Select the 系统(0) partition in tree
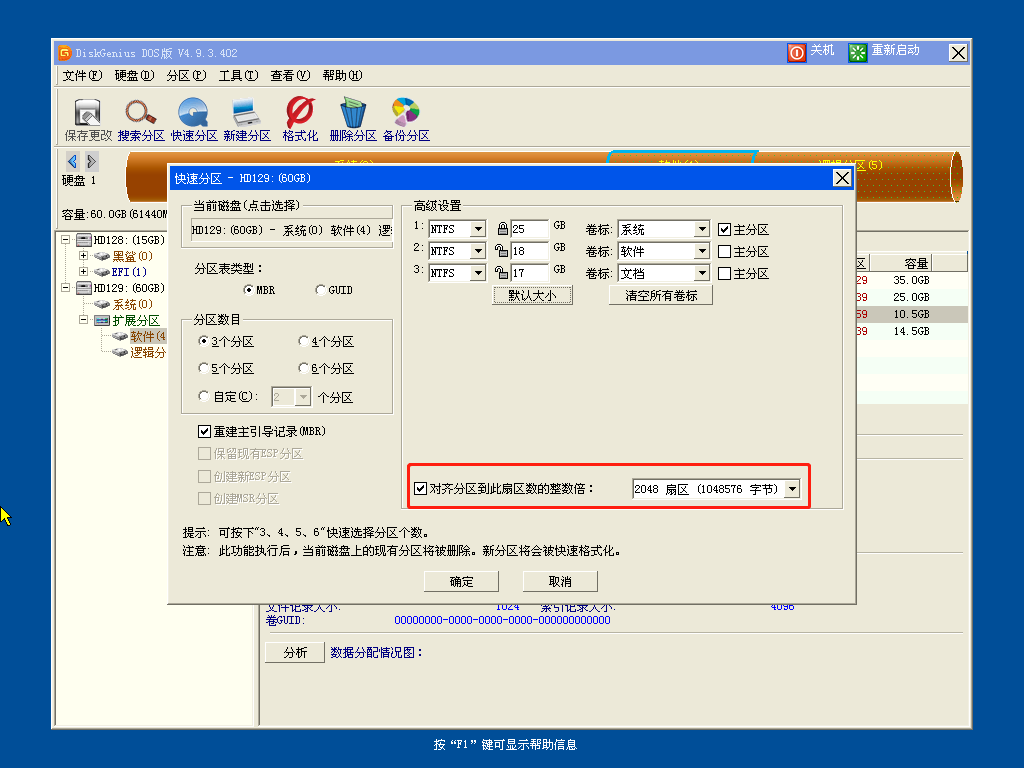This screenshot has height=768, width=1024. click(133, 304)
